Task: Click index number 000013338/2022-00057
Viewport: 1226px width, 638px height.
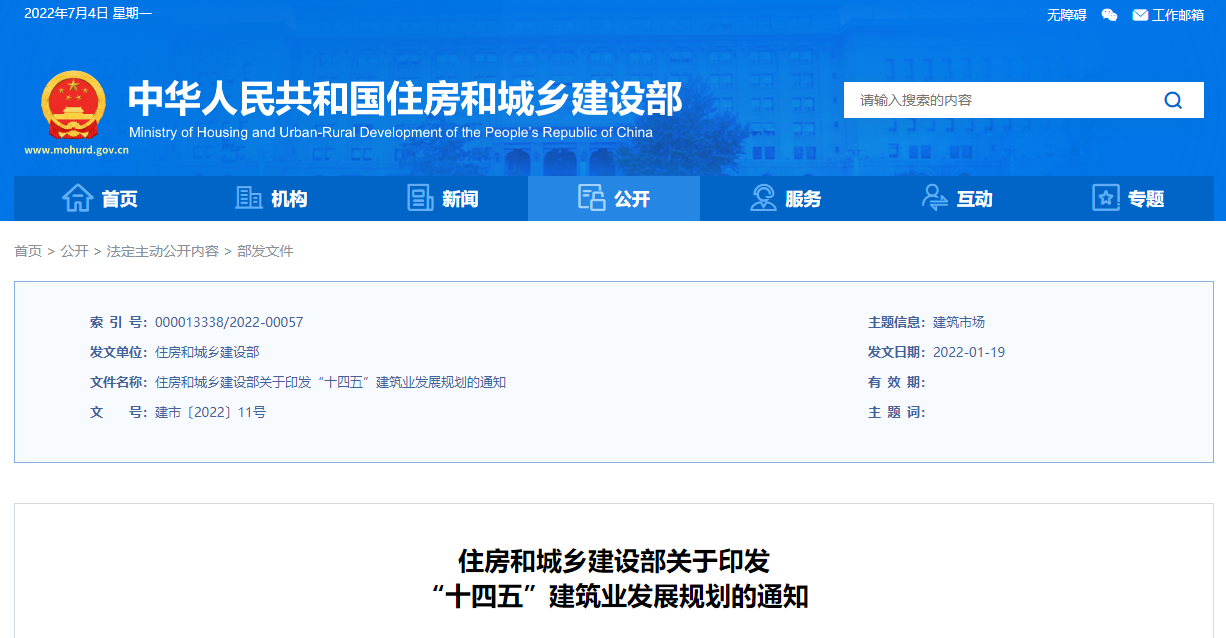Action: pyautogui.click(x=229, y=322)
